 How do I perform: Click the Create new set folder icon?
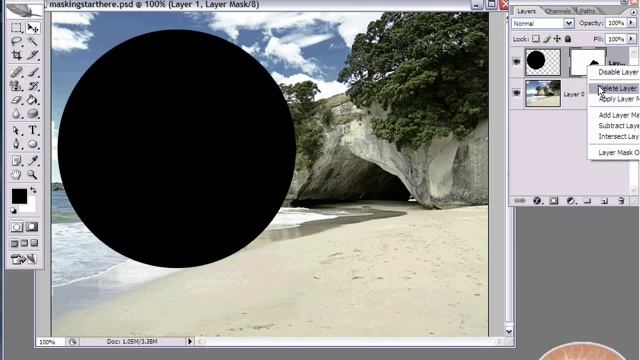587,201
